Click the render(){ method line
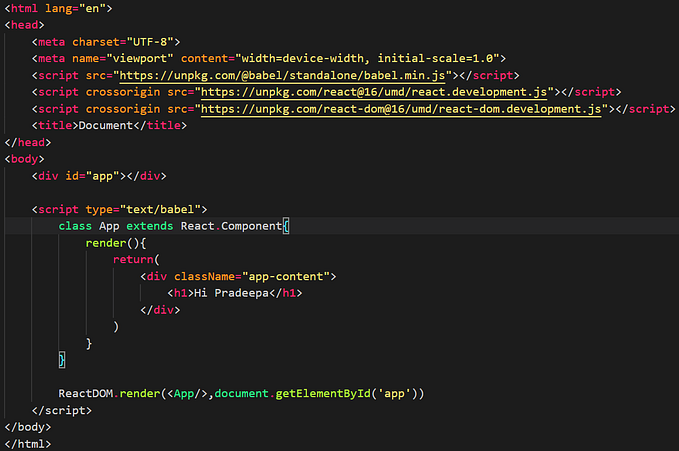 (116, 243)
